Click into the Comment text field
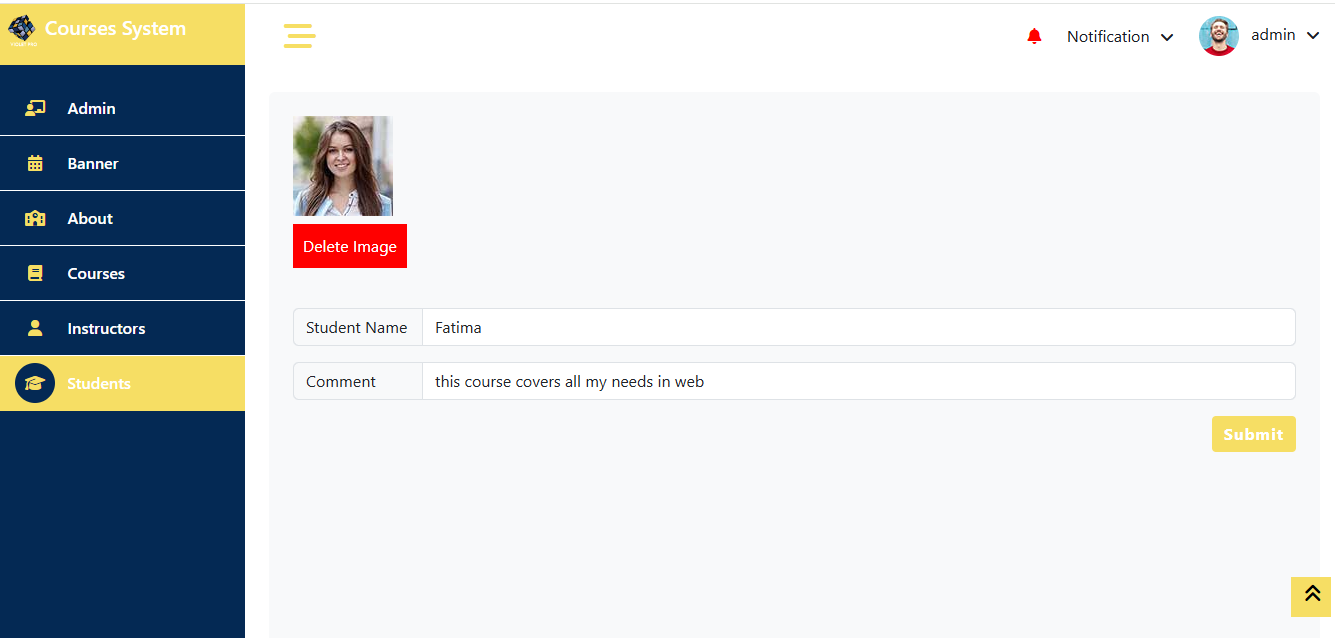Viewport: 1335px width, 638px height. (858, 381)
